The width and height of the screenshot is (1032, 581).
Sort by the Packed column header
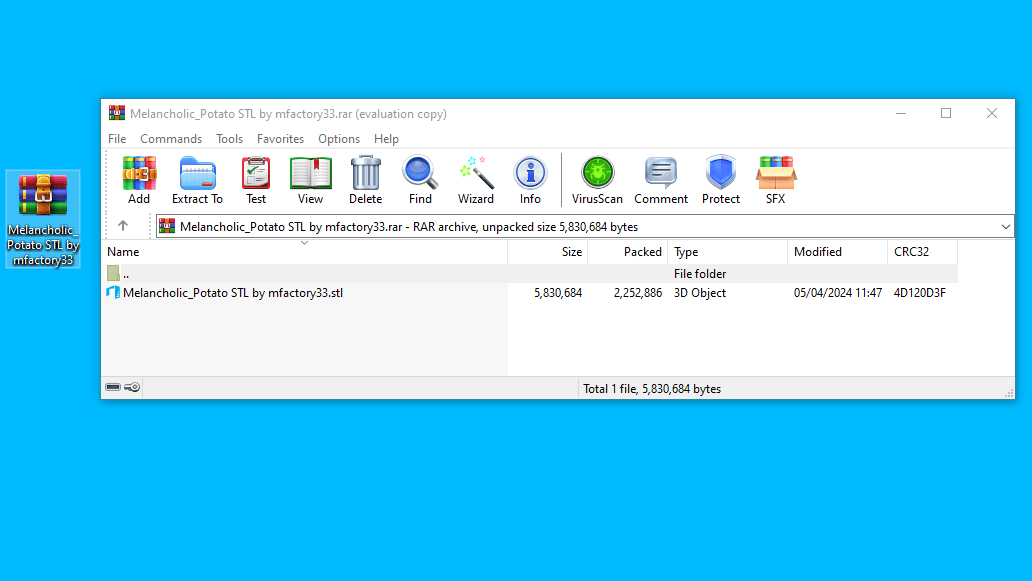pyautogui.click(x=628, y=252)
